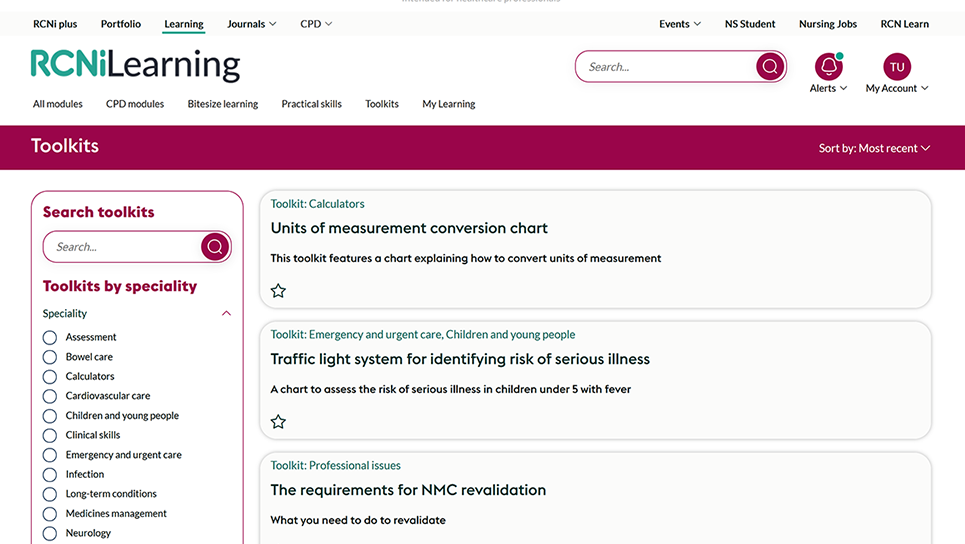Click the RCNi Learning logo
The width and height of the screenshot is (965, 544).
tap(135, 65)
